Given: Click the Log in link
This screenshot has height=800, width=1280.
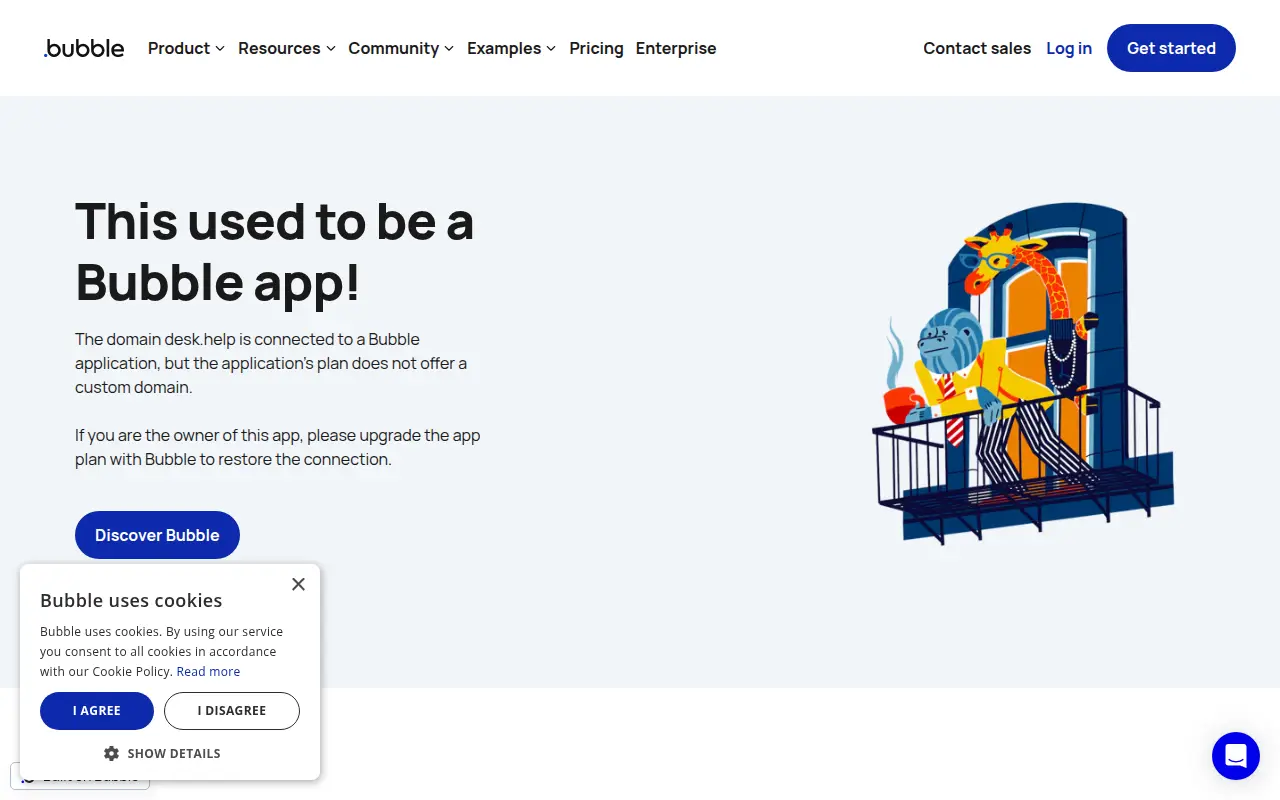Looking at the screenshot, I should coord(1069,48).
